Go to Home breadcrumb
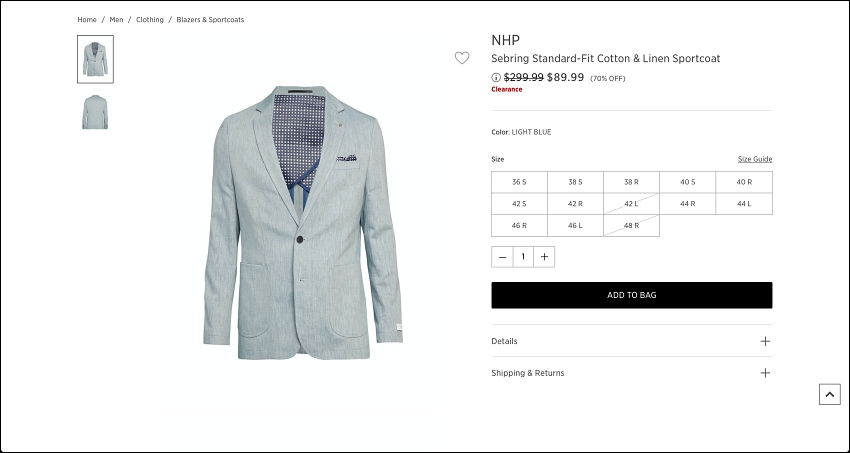The width and height of the screenshot is (850, 453). click(x=87, y=20)
